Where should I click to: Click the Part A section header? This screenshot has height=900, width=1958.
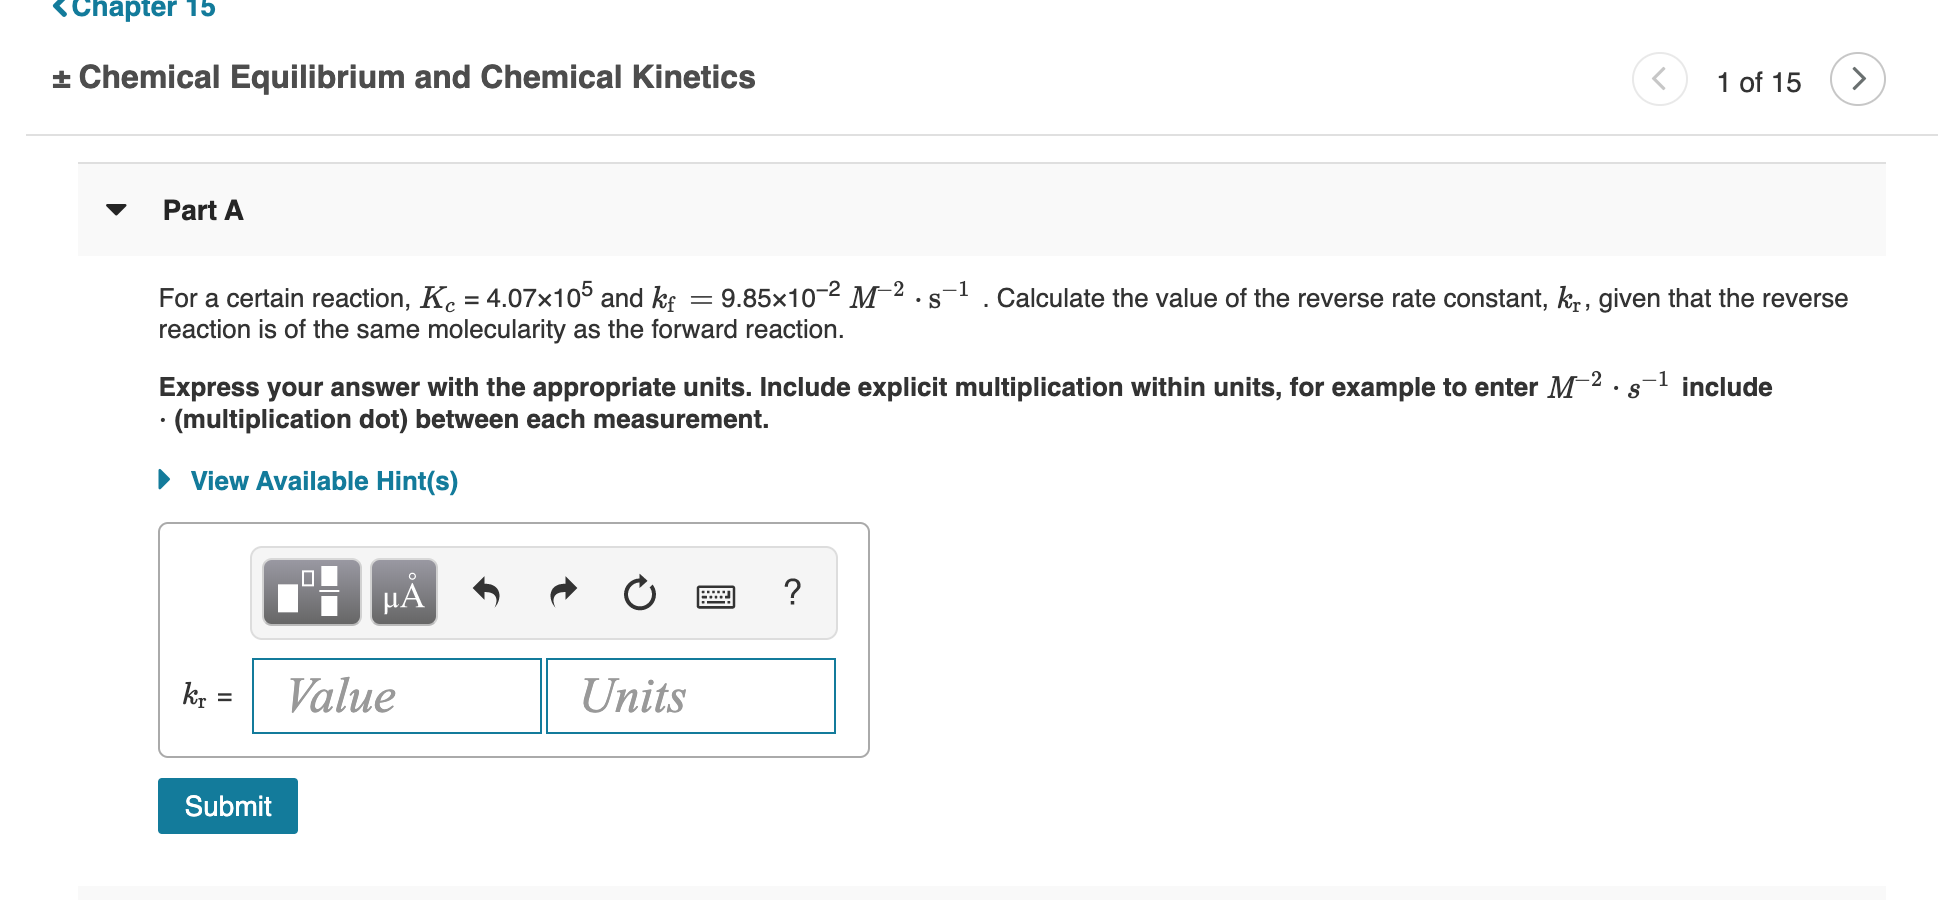[x=203, y=210]
